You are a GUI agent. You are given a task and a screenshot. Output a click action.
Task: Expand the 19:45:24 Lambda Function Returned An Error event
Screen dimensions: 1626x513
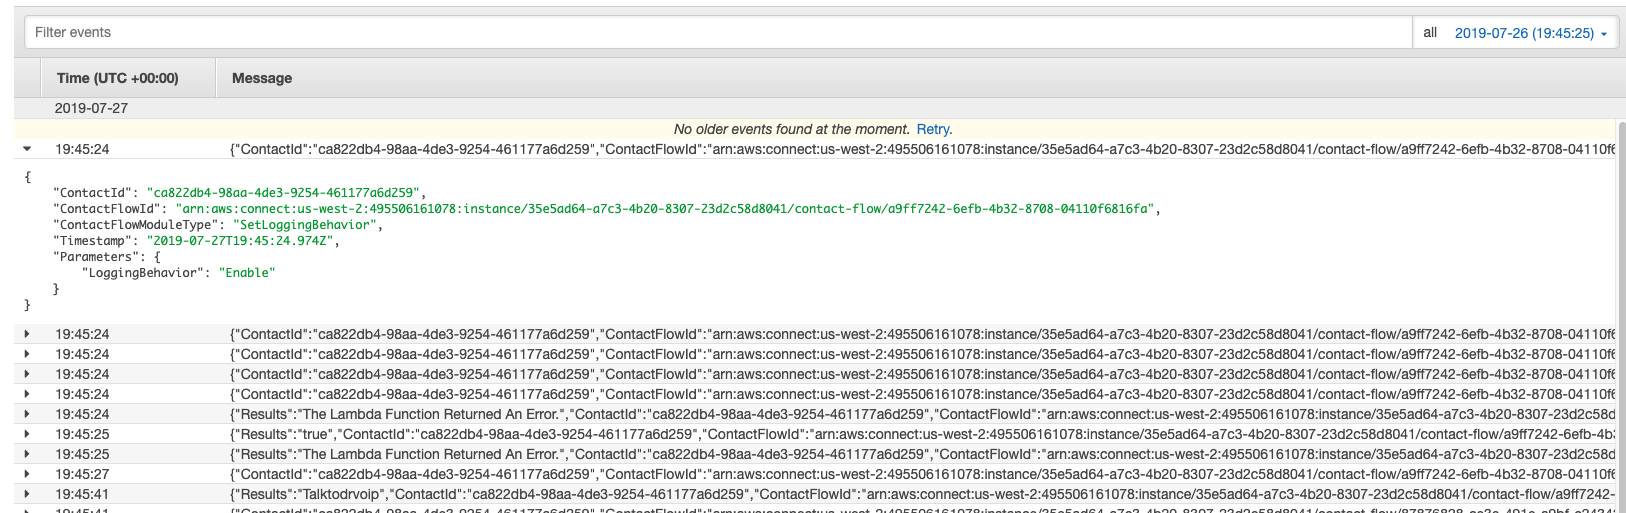[27, 414]
